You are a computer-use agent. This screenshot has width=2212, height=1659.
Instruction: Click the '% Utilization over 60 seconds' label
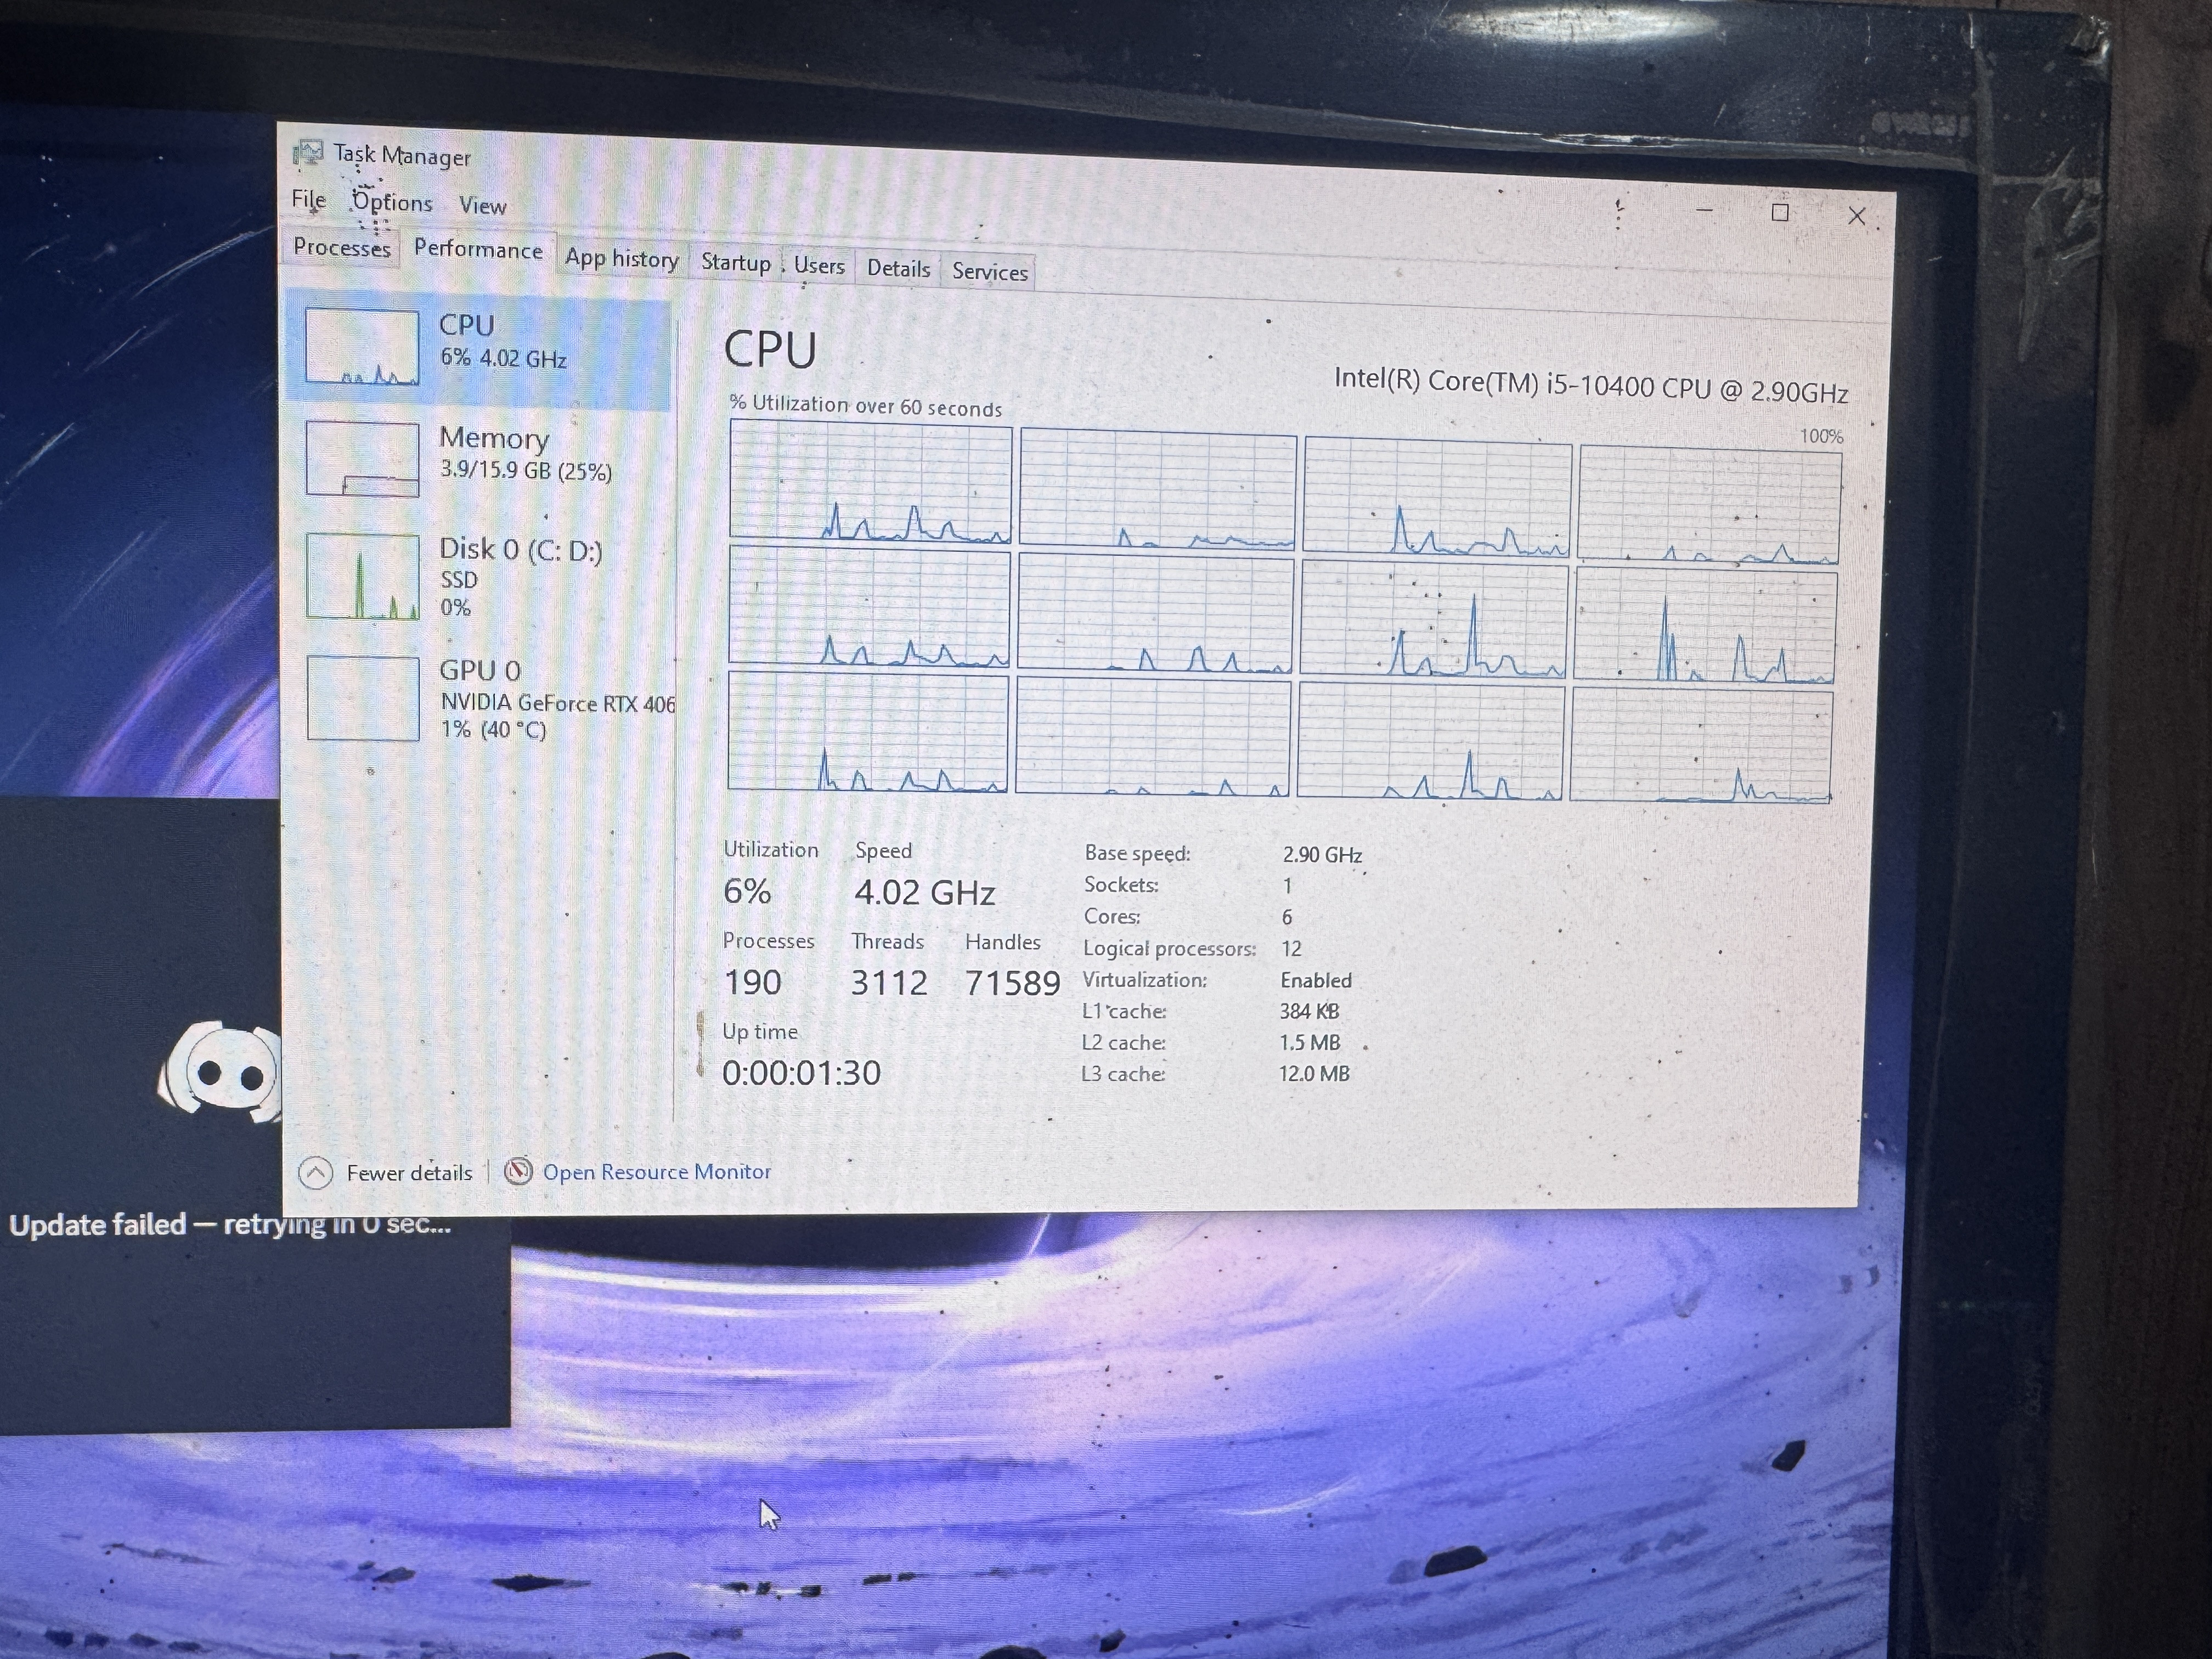(x=865, y=405)
